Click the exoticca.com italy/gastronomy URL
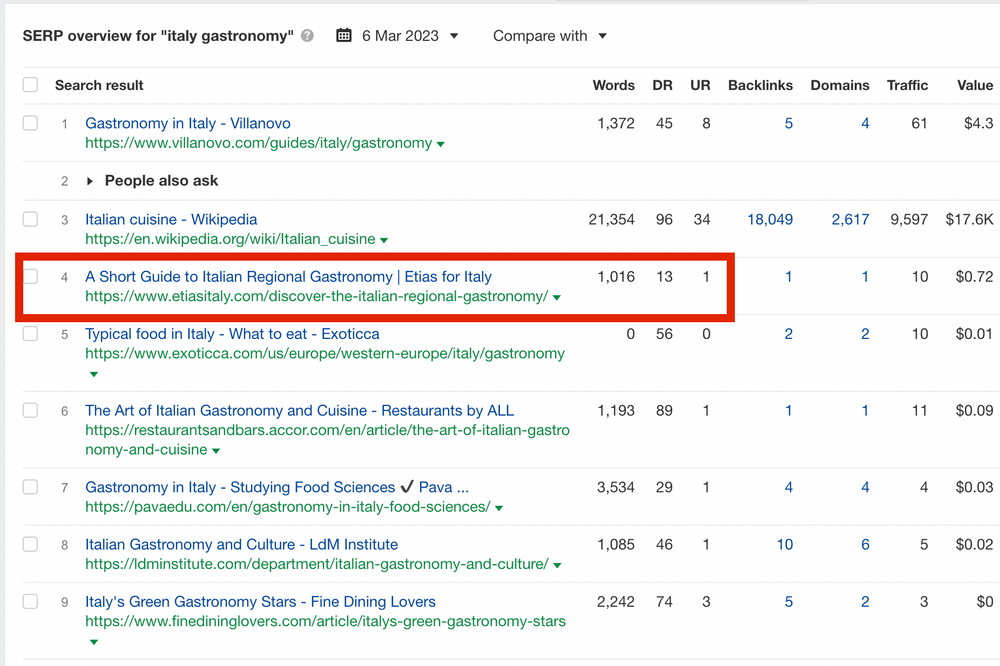 coord(325,353)
